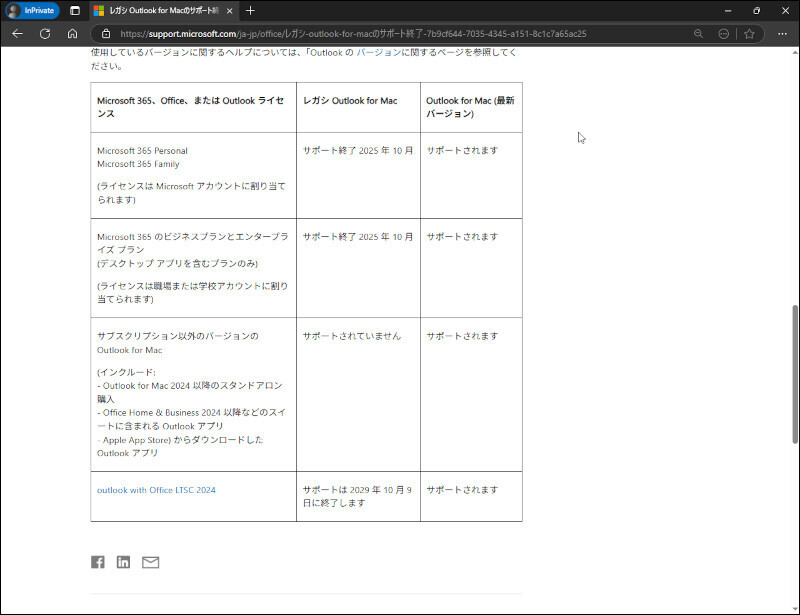Click デスクトップ アプリを含むプランのみ text

coord(178,263)
